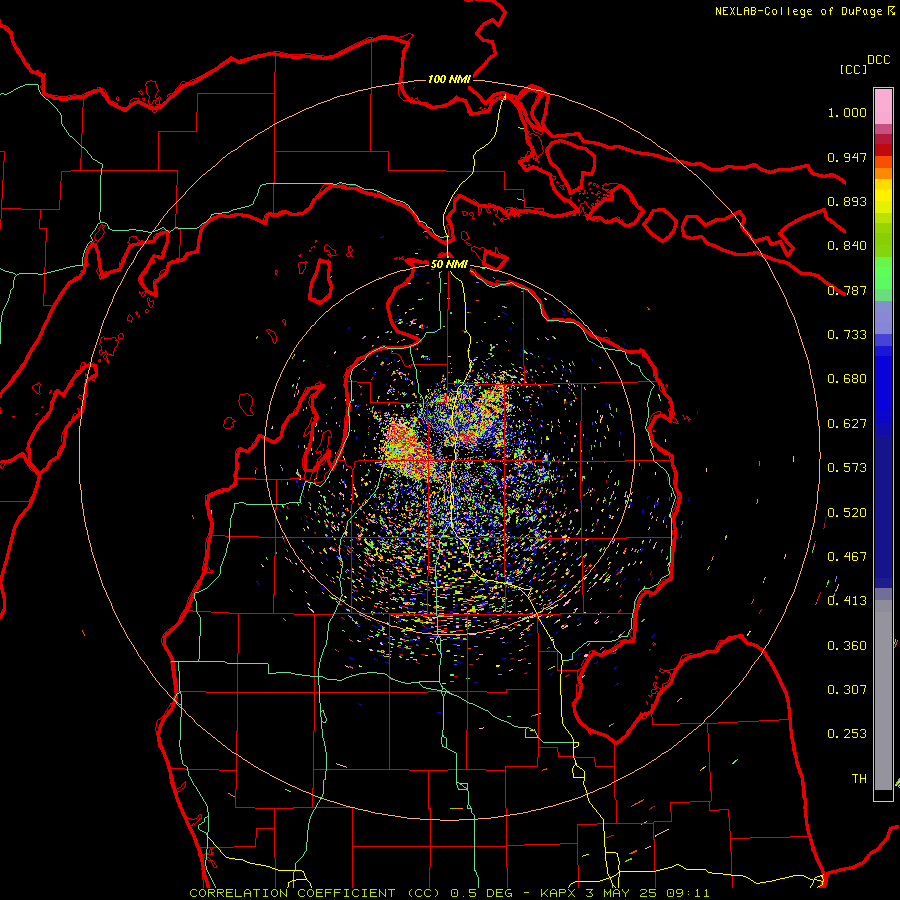900x900 pixels.
Task: Click 'CORRELATION COEFFICIENT' in the bottom caption
Action: click(x=292, y=893)
